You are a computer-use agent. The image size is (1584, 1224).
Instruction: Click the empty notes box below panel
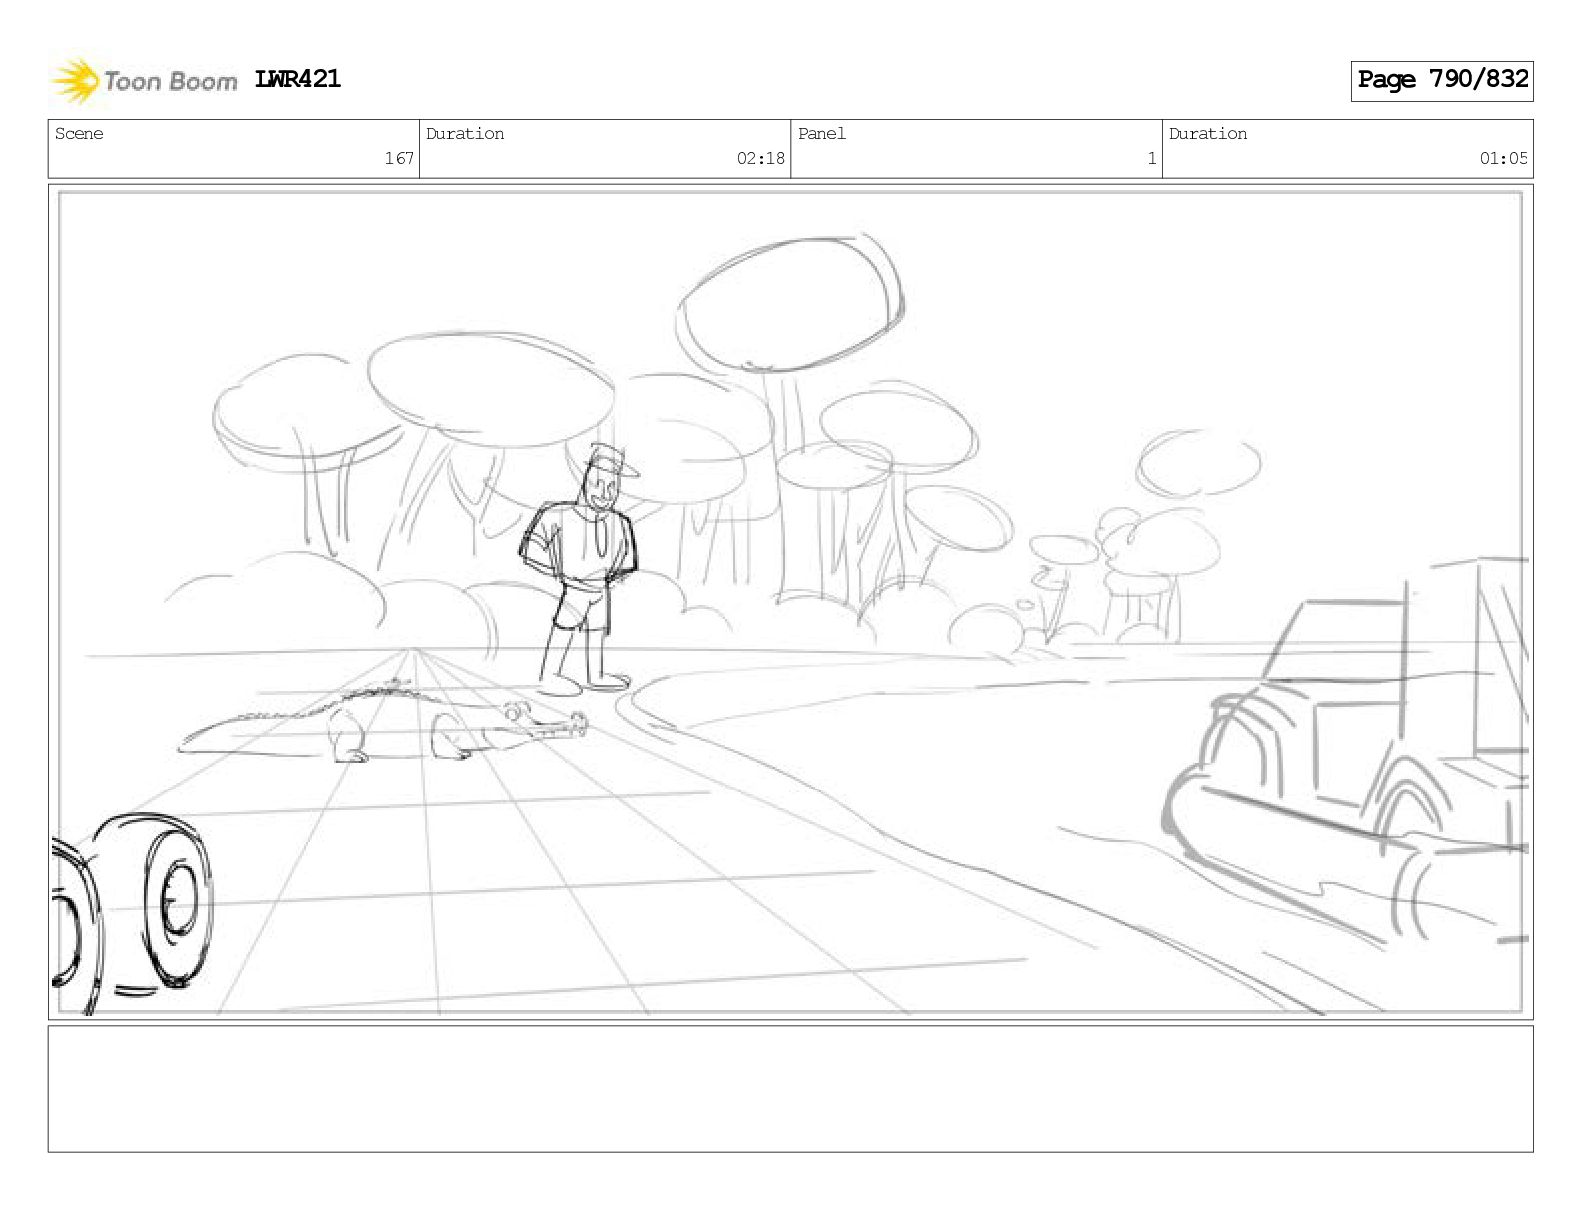[790, 1089]
